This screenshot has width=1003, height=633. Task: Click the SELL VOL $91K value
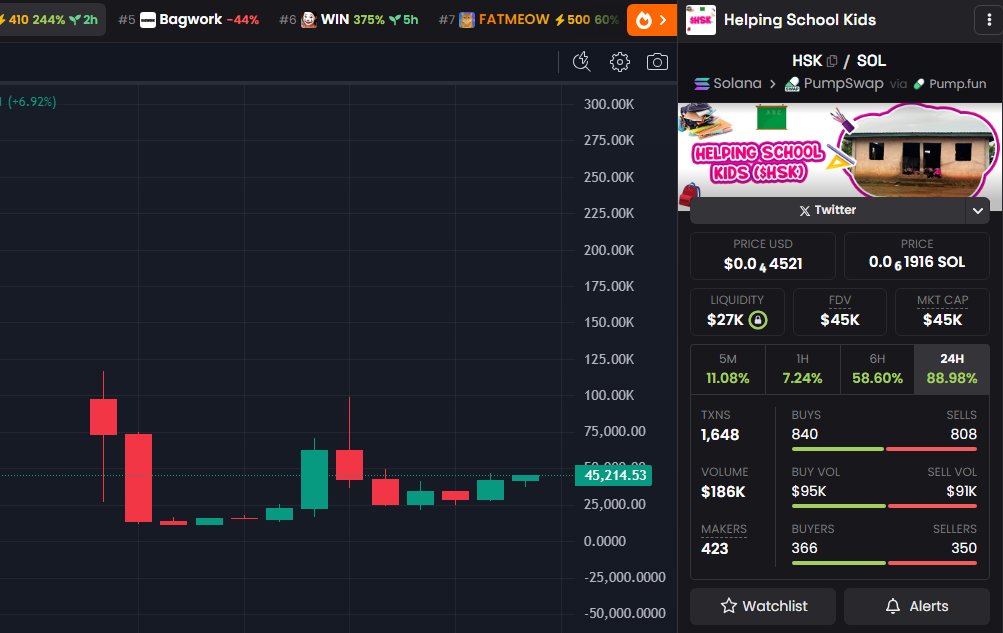point(961,491)
